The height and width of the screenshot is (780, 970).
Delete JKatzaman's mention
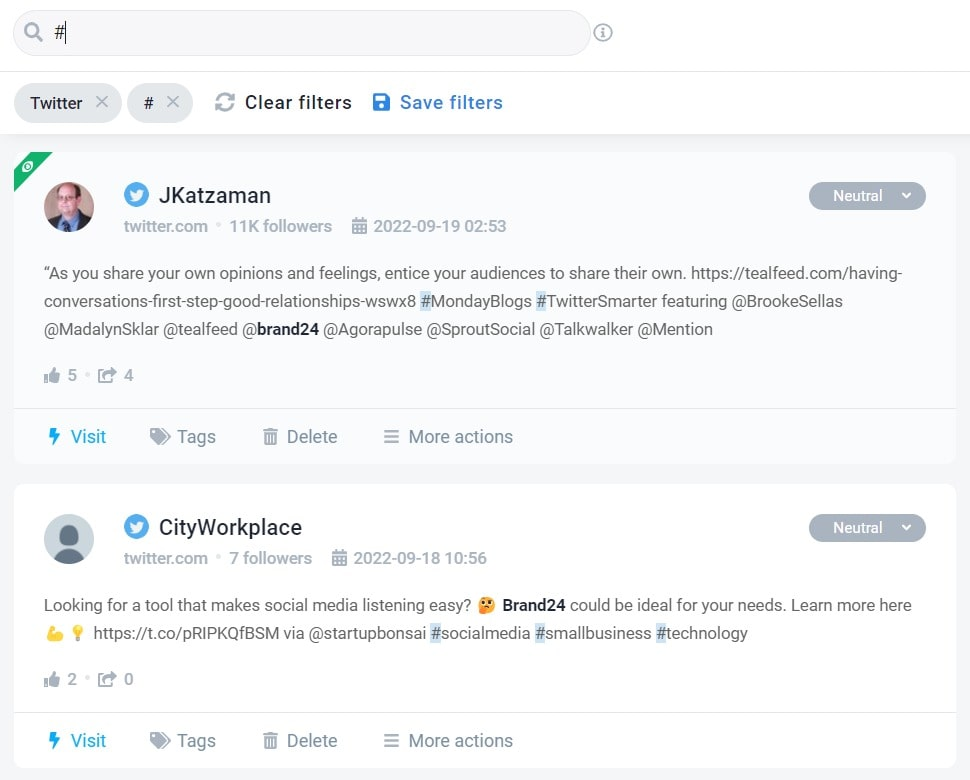(300, 437)
